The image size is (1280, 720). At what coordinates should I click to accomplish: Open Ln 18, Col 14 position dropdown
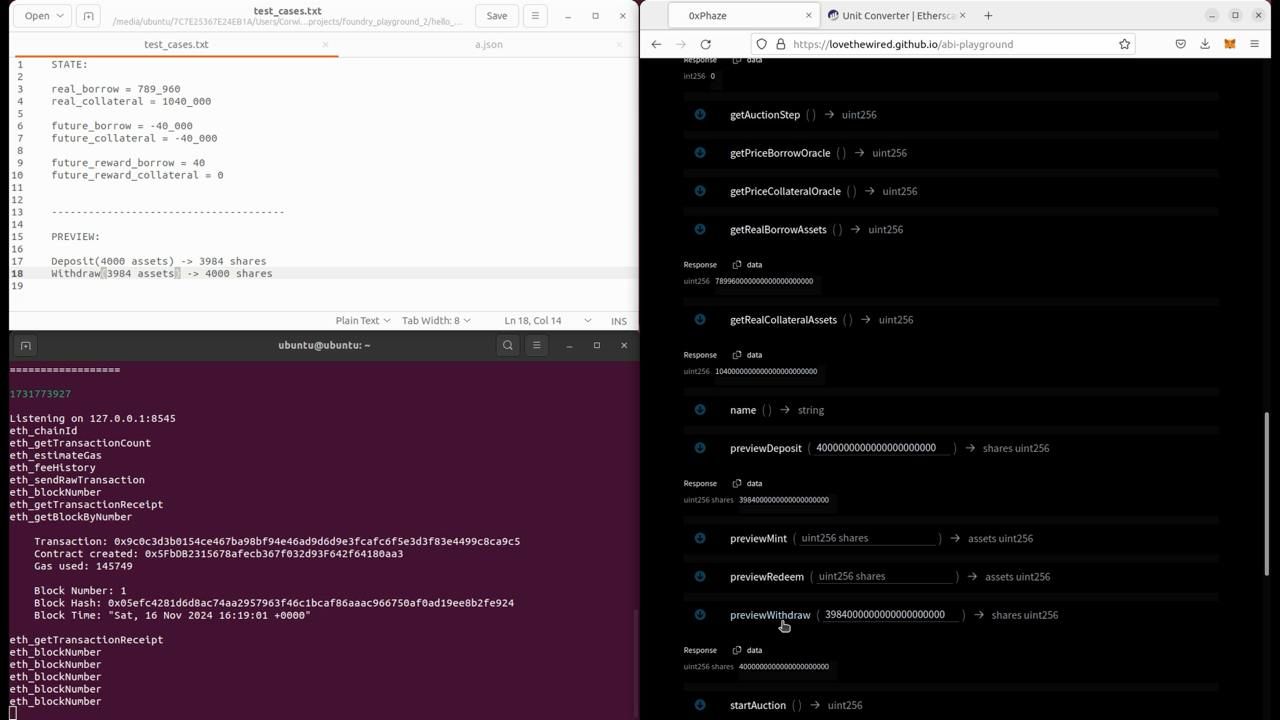tap(548, 320)
